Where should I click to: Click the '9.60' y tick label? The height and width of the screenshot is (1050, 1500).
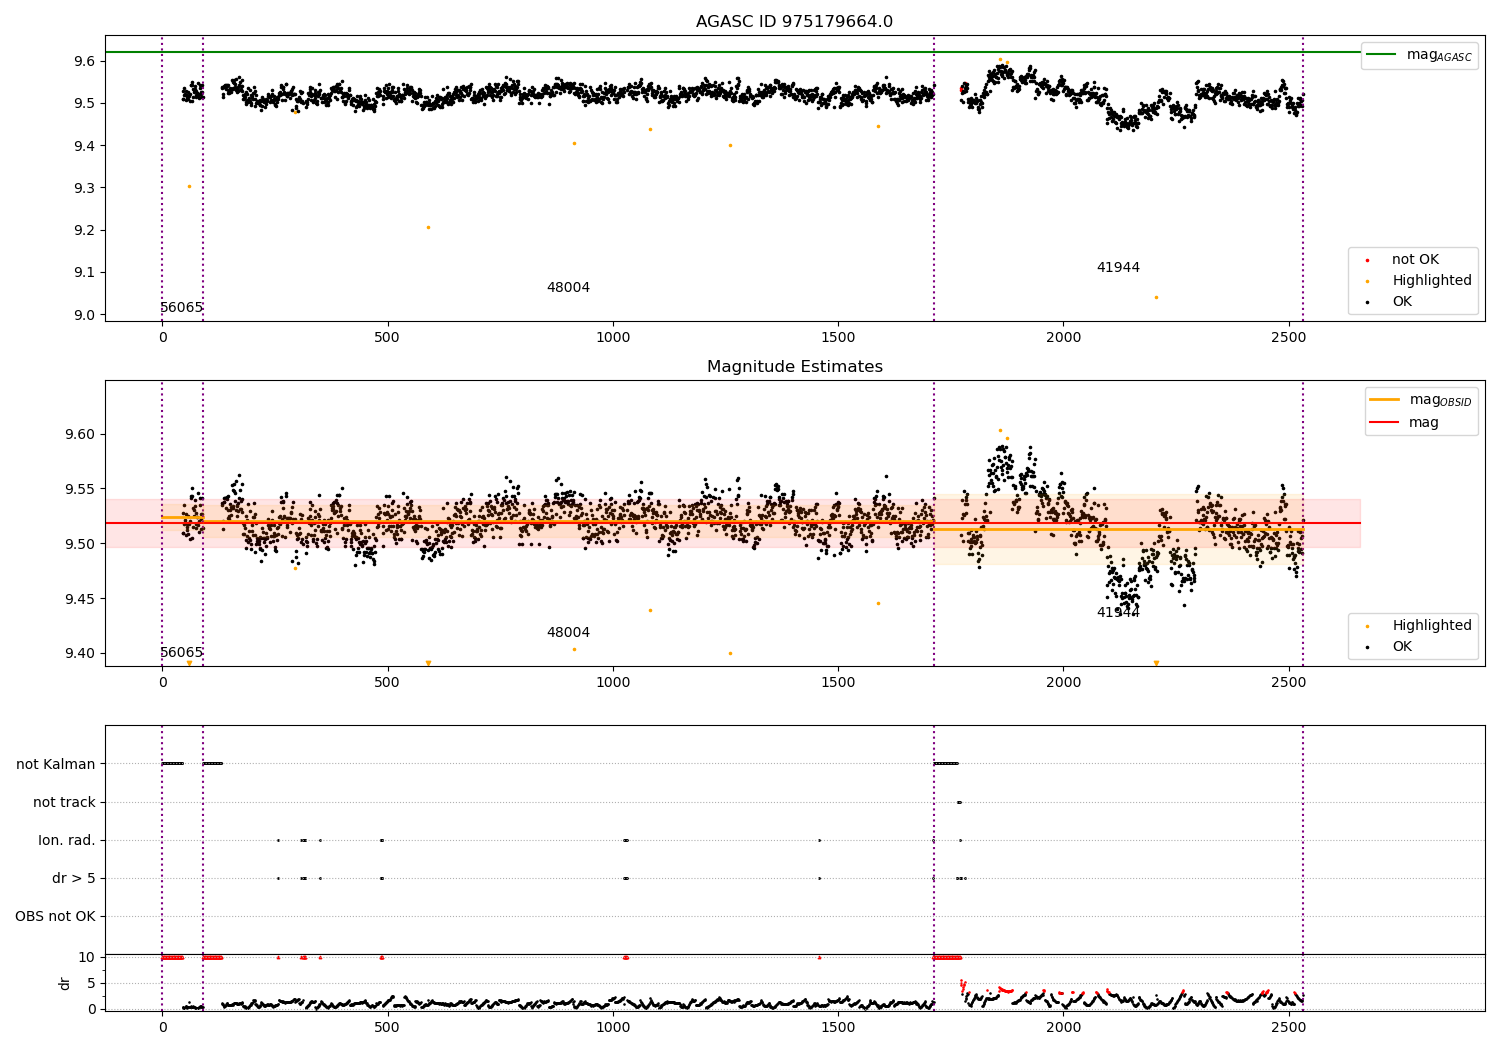point(80,435)
